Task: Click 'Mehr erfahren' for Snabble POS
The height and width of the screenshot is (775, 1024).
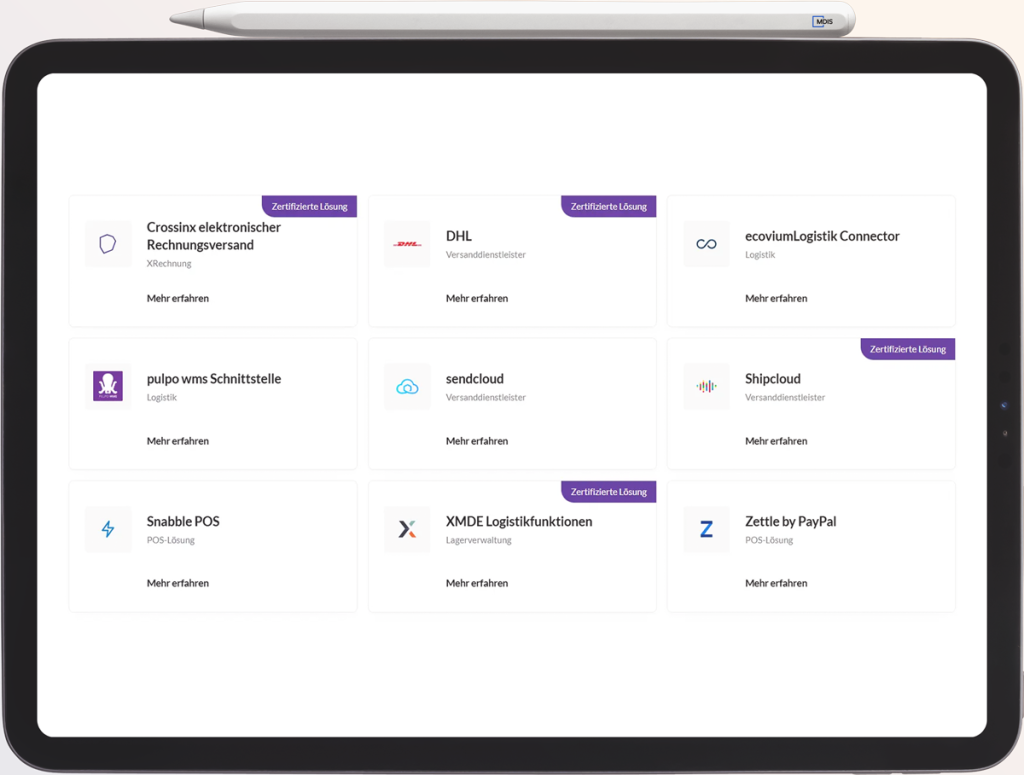Action: coord(177,583)
